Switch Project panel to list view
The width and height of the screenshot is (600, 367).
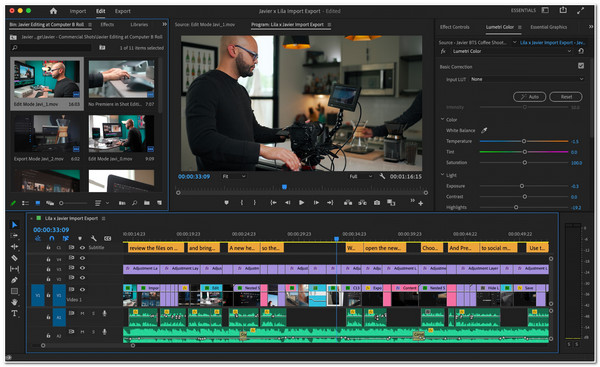tap(25, 203)
